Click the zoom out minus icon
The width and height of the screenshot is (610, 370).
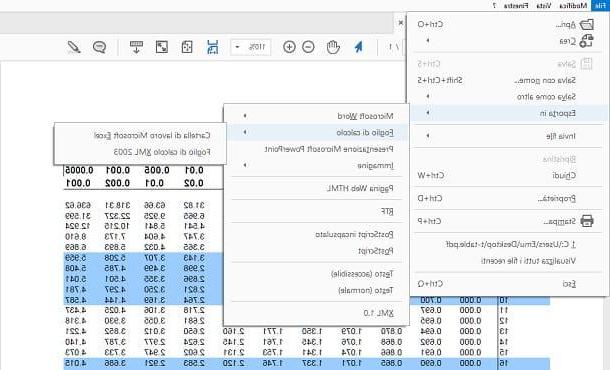[308, 47]
